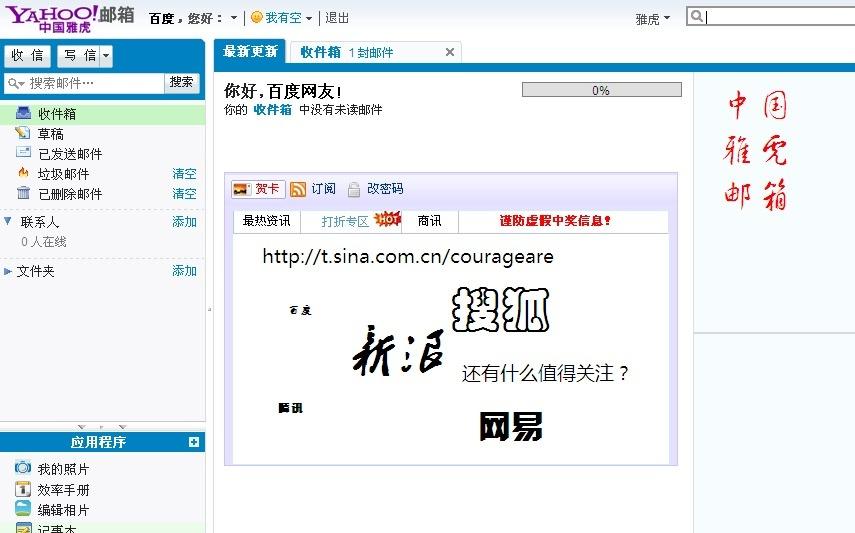
Task: Open 我的照片 application
Action: (x=63, y=469)
